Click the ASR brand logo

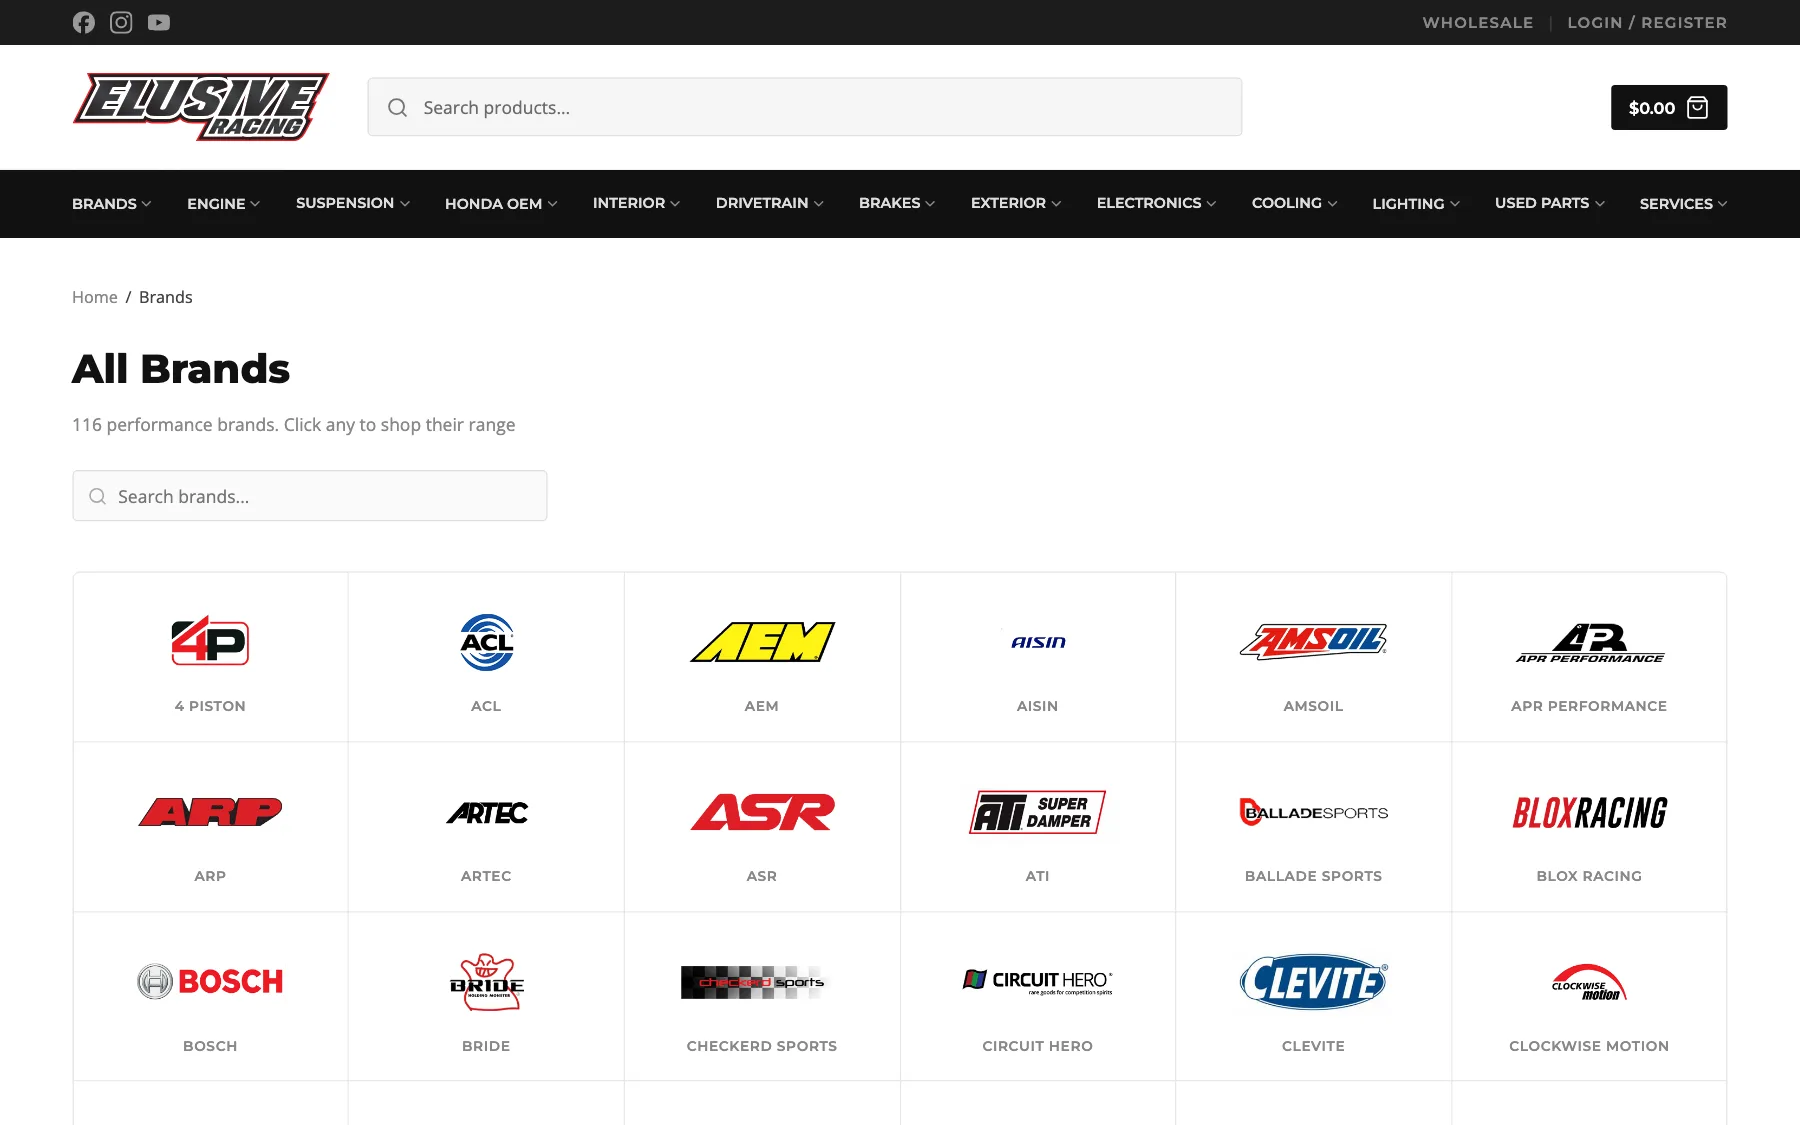[x=762, y=812]
